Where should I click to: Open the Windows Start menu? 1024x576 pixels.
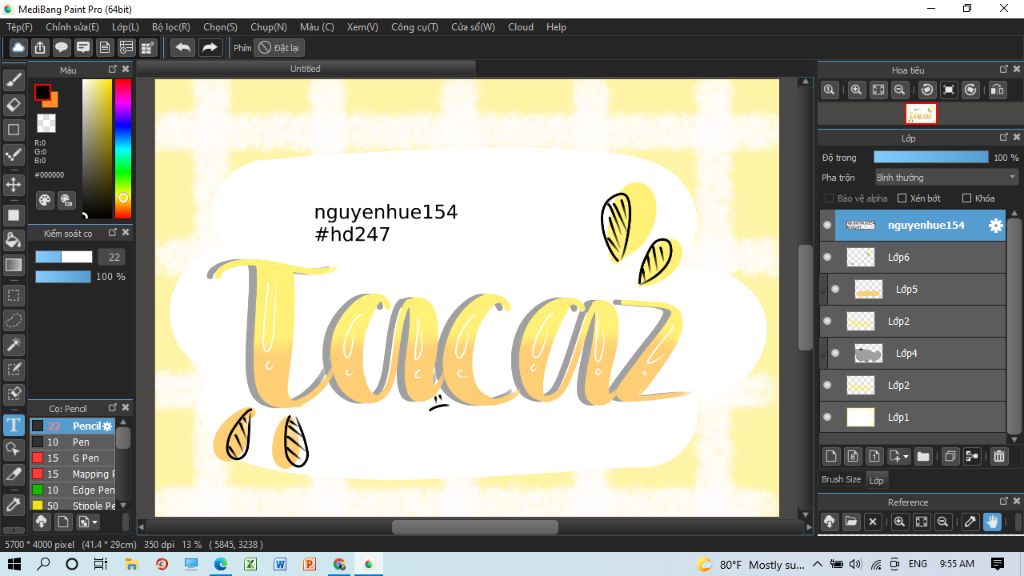click(x=14, y=564)
